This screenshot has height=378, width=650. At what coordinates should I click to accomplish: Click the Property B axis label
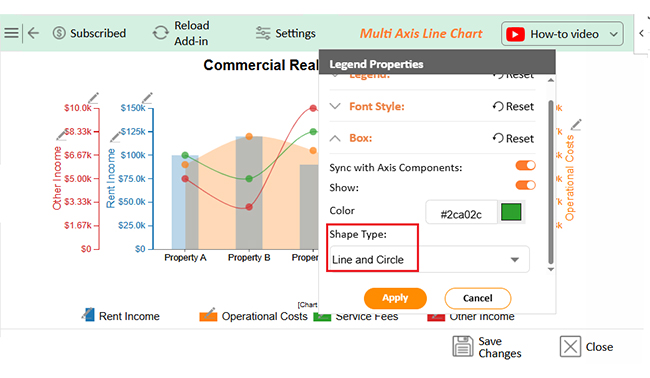249,257
